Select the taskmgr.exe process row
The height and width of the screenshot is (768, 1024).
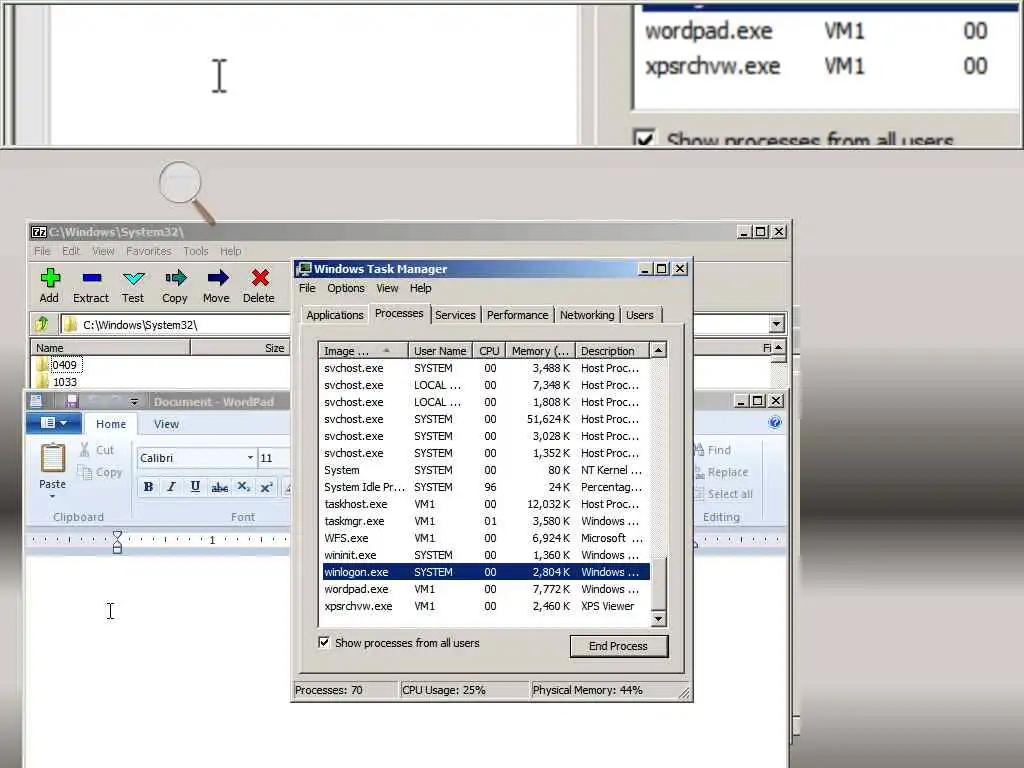point(486,521)
